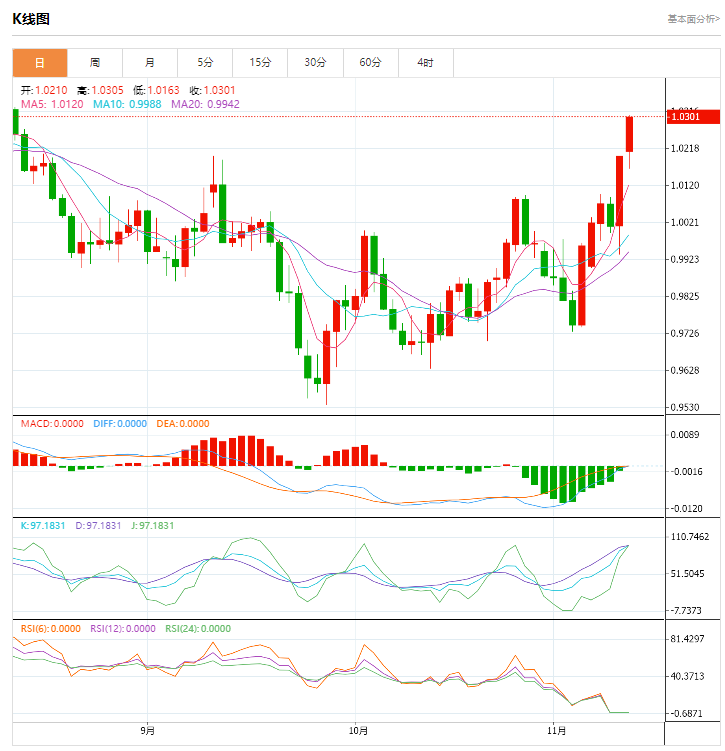The width and height of the screenshot is (725, 751).
Task: Select the 日 daily chart tab
Action: [x=40, y=63]
